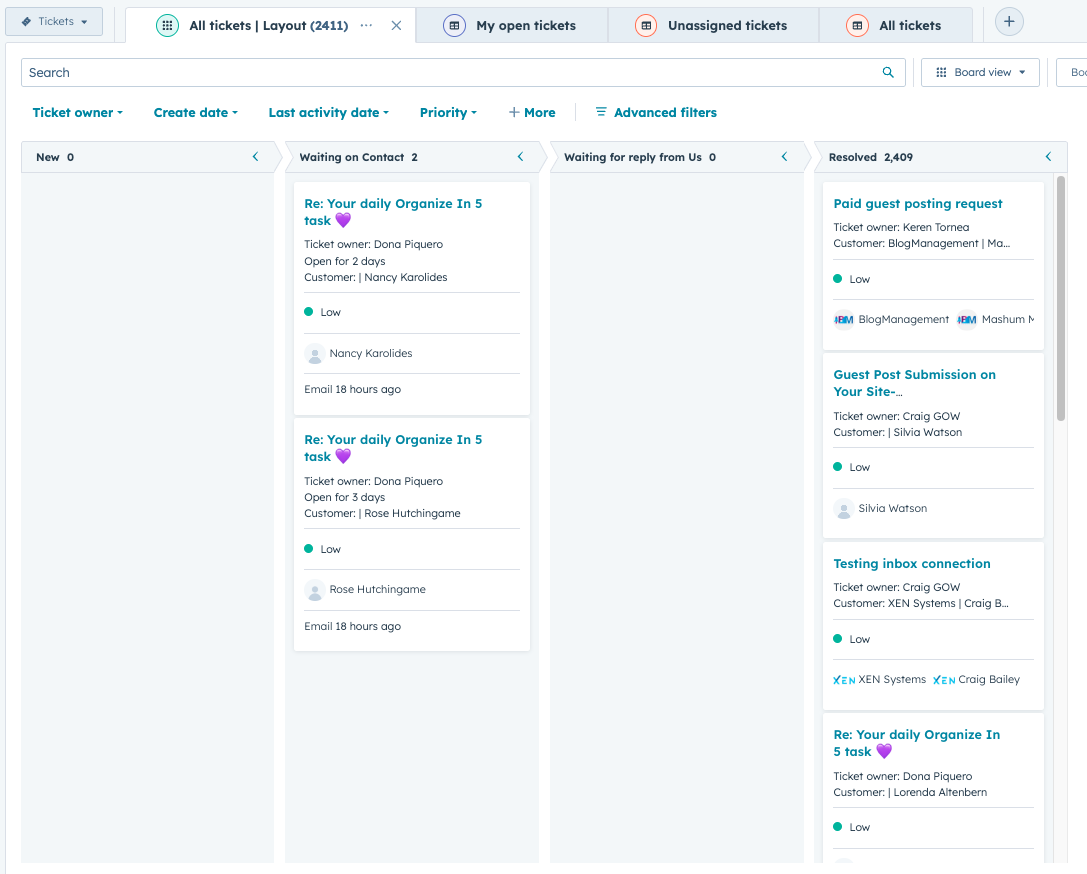Open Guest Post Submission on Your Site ticket
This screenshot has height=874, width=1087.
tap(914, 383)
